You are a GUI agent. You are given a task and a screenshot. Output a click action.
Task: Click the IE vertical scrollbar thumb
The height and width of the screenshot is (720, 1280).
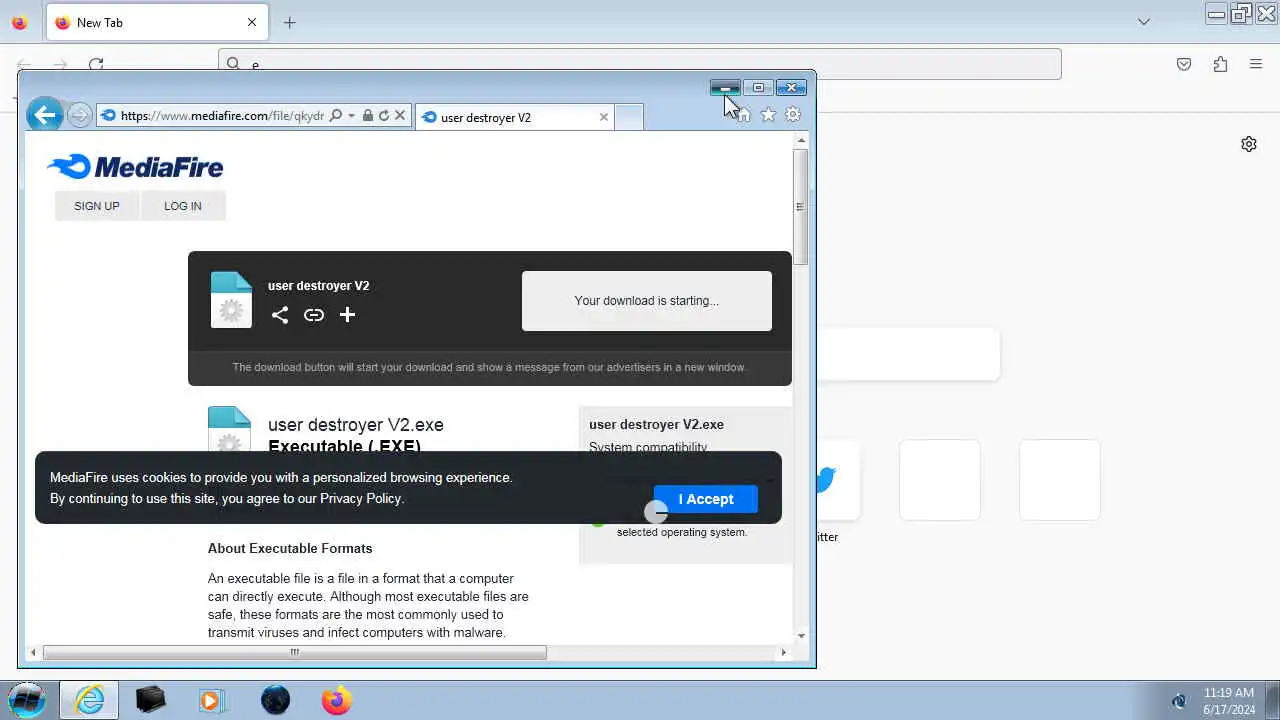click(800, 207)
